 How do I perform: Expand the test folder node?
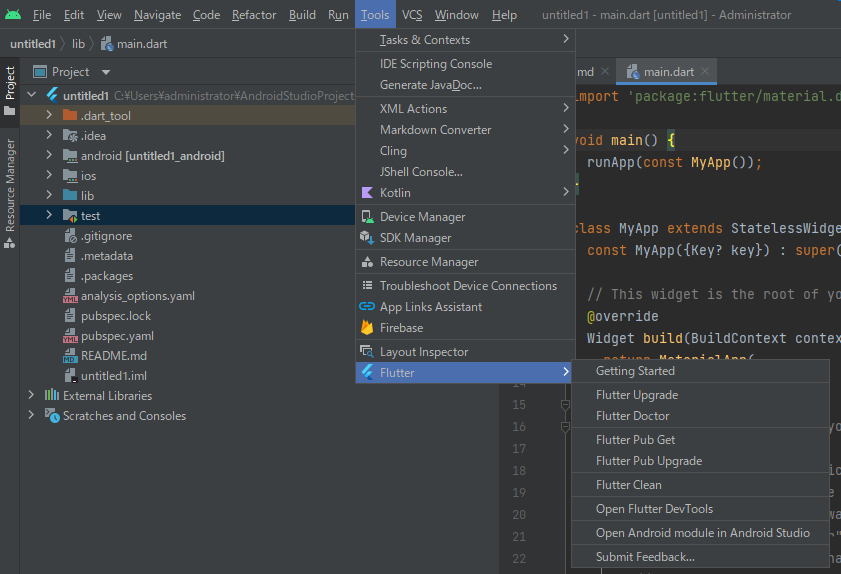49,215
